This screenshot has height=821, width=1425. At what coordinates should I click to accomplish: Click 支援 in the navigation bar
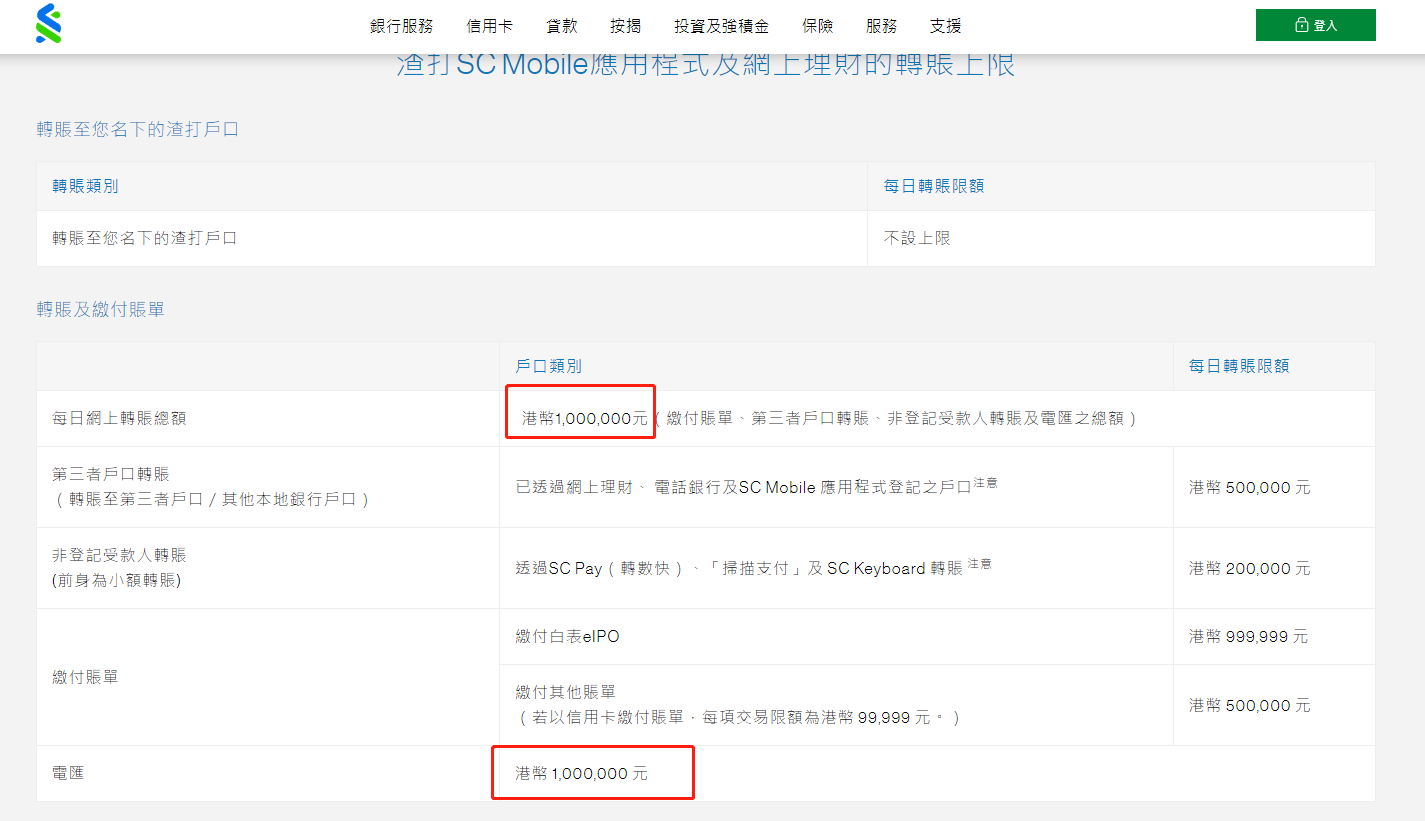coord(945,26)
